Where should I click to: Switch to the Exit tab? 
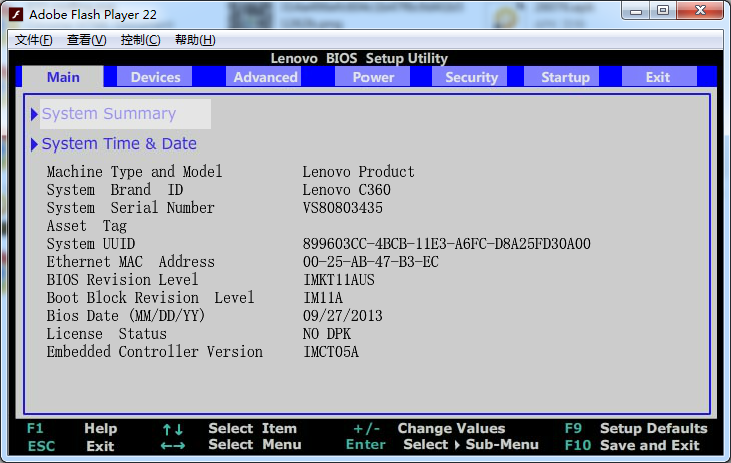657,77
